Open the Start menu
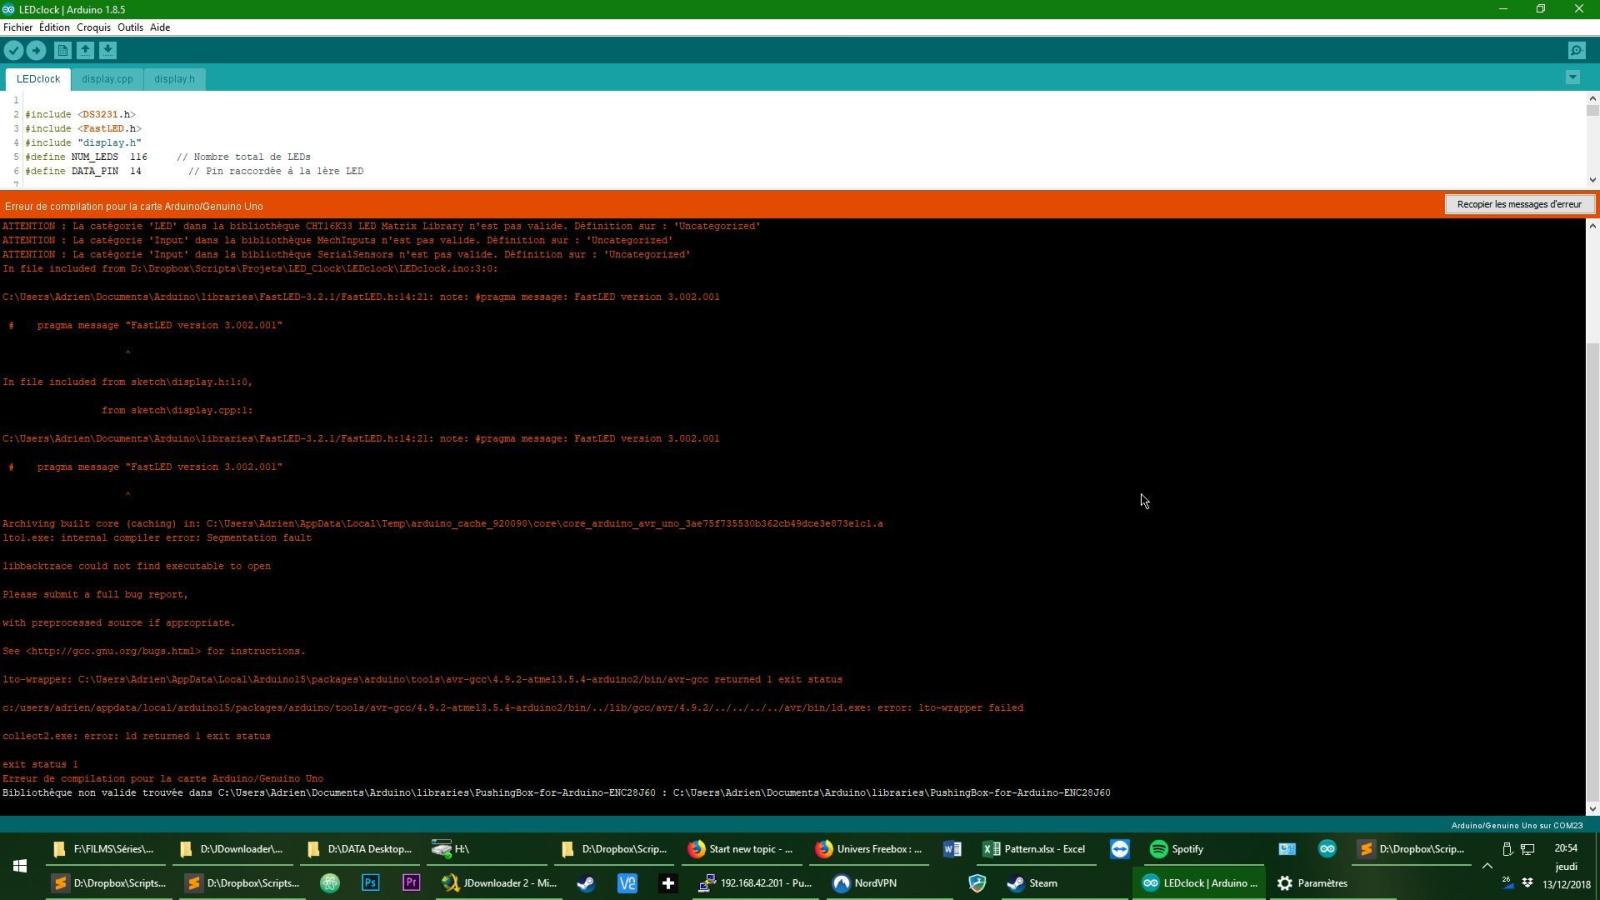Screen dimensions: 1600x900 (20, 866)
